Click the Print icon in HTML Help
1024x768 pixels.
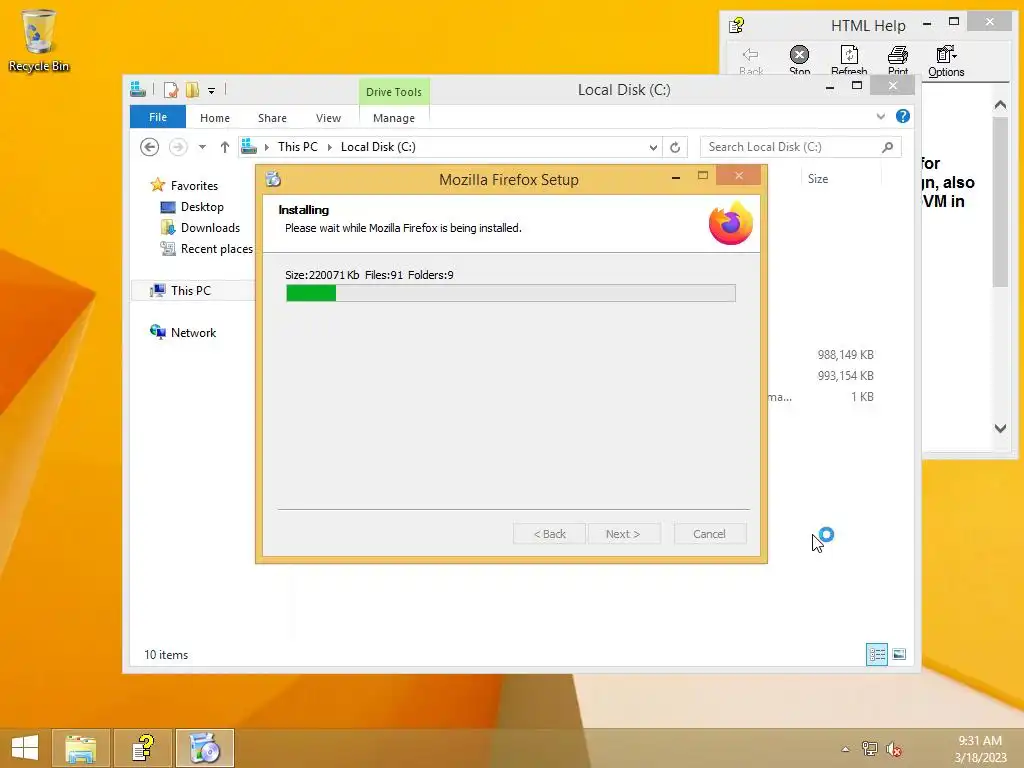point(898,60)
